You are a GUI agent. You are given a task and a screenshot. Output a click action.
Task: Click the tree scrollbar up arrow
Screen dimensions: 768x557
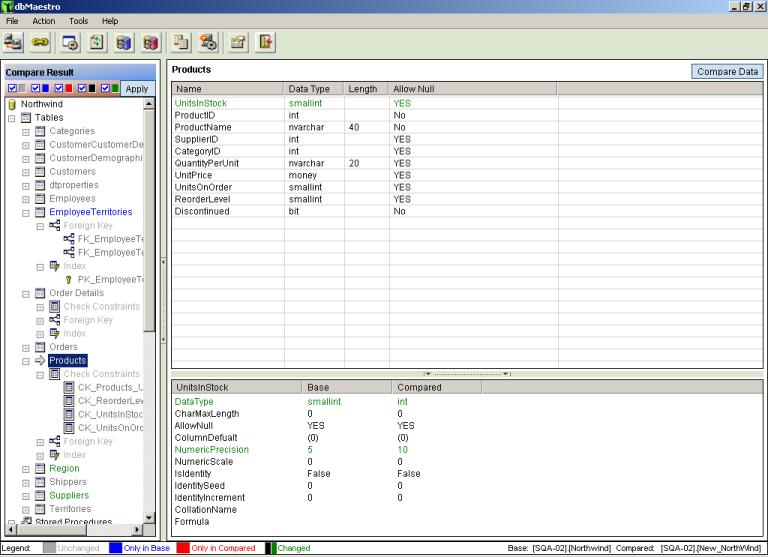pos(149,104)
